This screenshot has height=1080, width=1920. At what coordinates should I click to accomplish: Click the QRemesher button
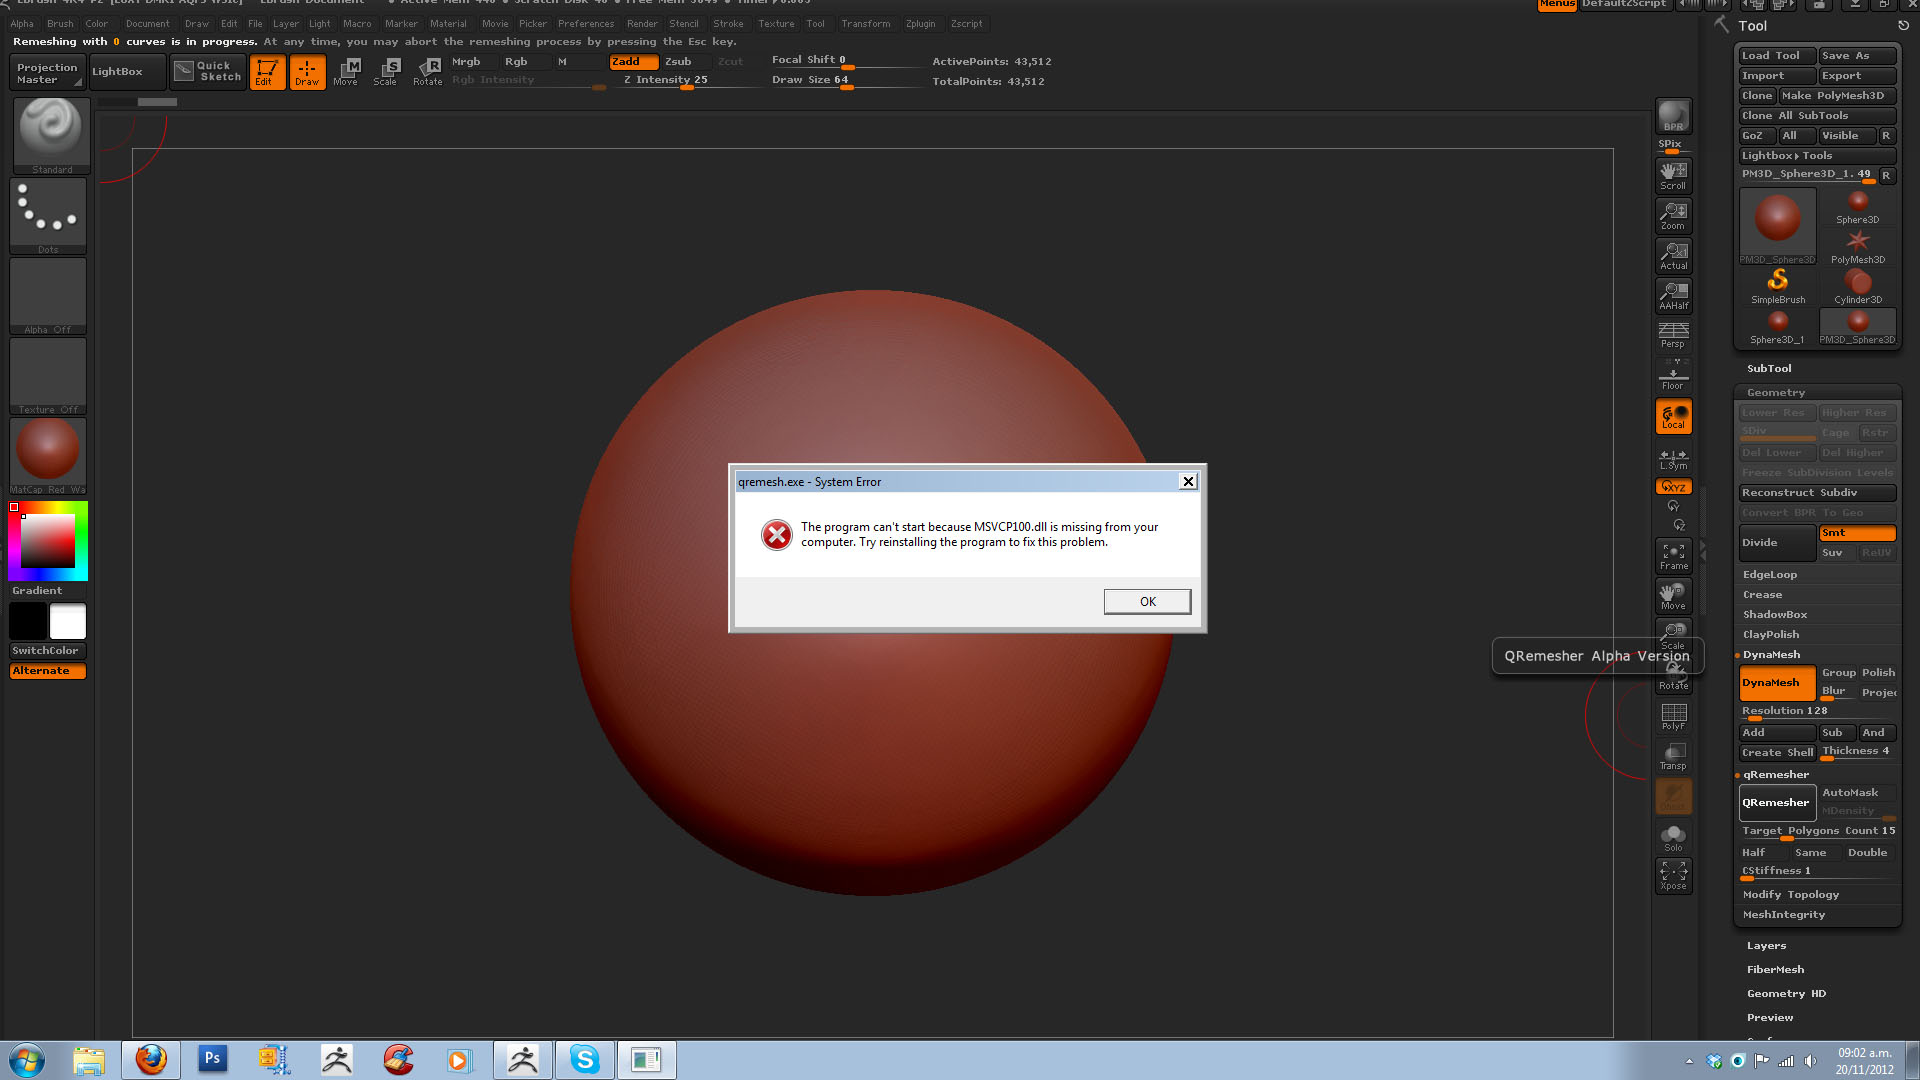[x=1776, y=803]
